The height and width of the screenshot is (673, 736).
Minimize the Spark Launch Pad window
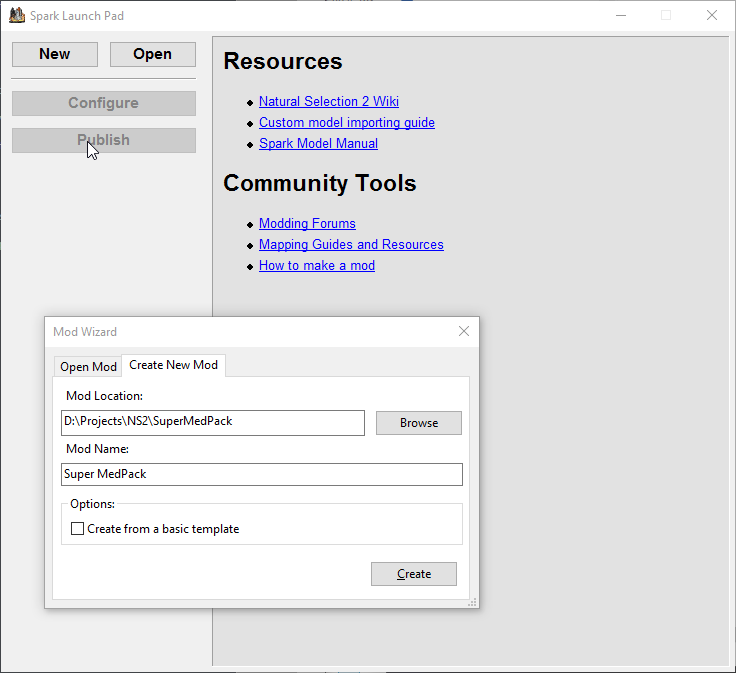coord(621,15)
